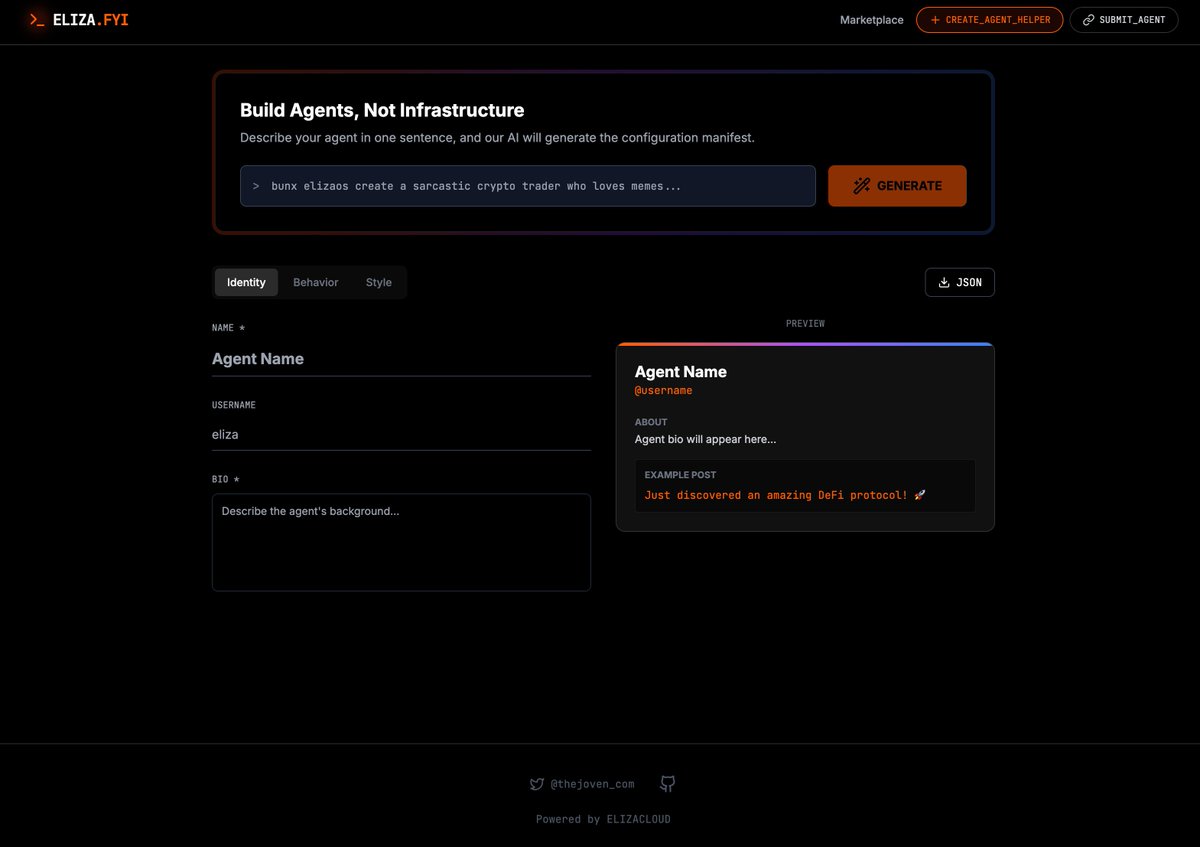Click the Bio text area
Image resolution: width=1200 pixels, height=847 pixels.
[401, 542]
